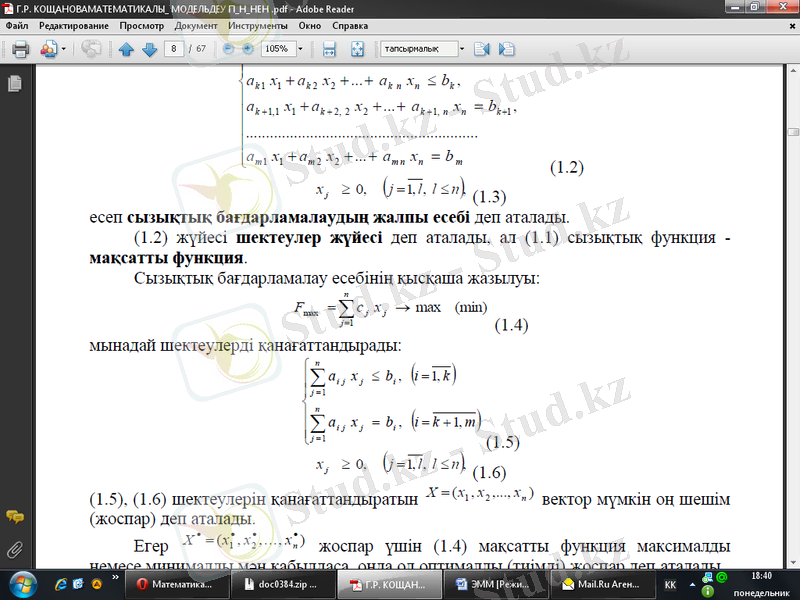
Task: Switch to the Opera 'Математика...' taskbar window
Action: (177, 585)
